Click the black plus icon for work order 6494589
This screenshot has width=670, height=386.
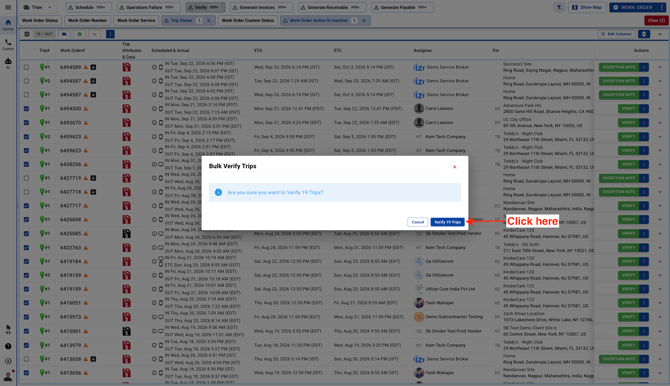(x=93, y=67)
